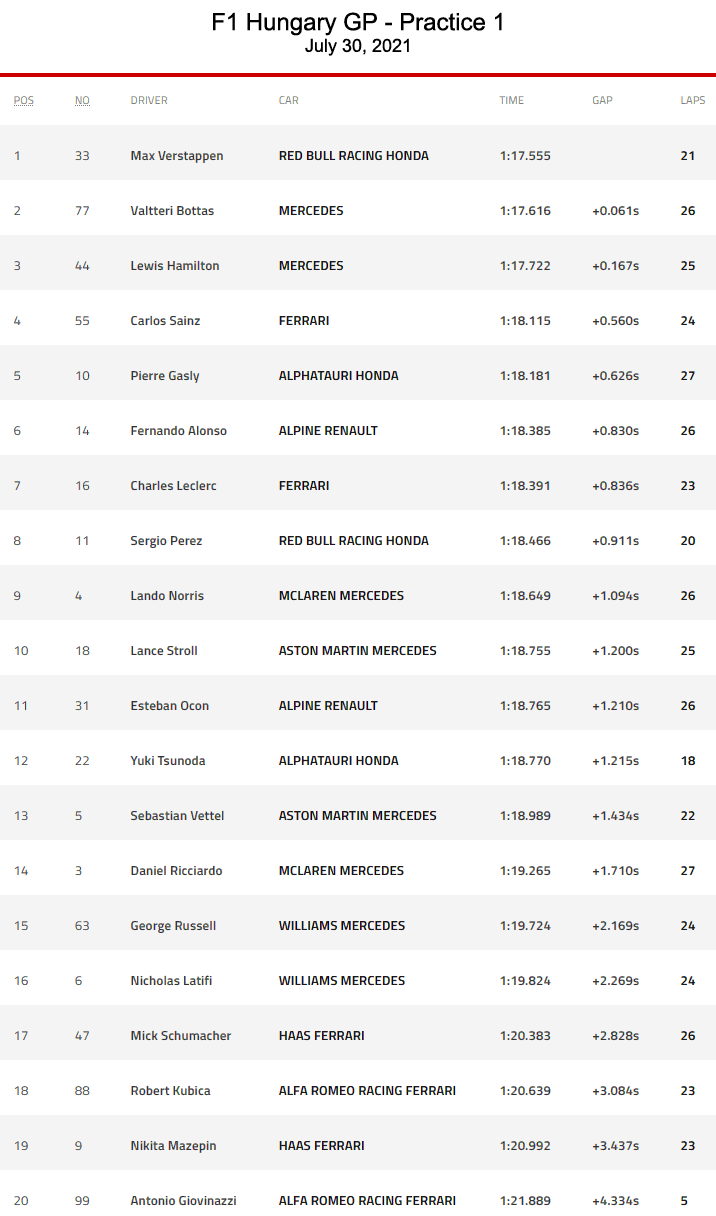
Task: Click Fernando Alonso's lap time 1:18.385
Action: 525,431
